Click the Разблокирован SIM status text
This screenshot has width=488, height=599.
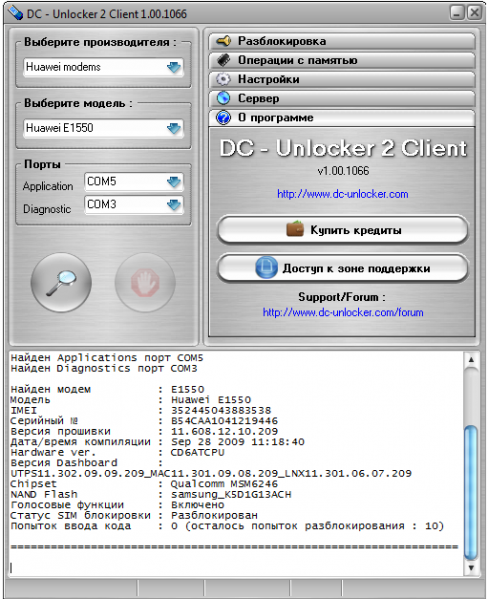tap(214, 515)
